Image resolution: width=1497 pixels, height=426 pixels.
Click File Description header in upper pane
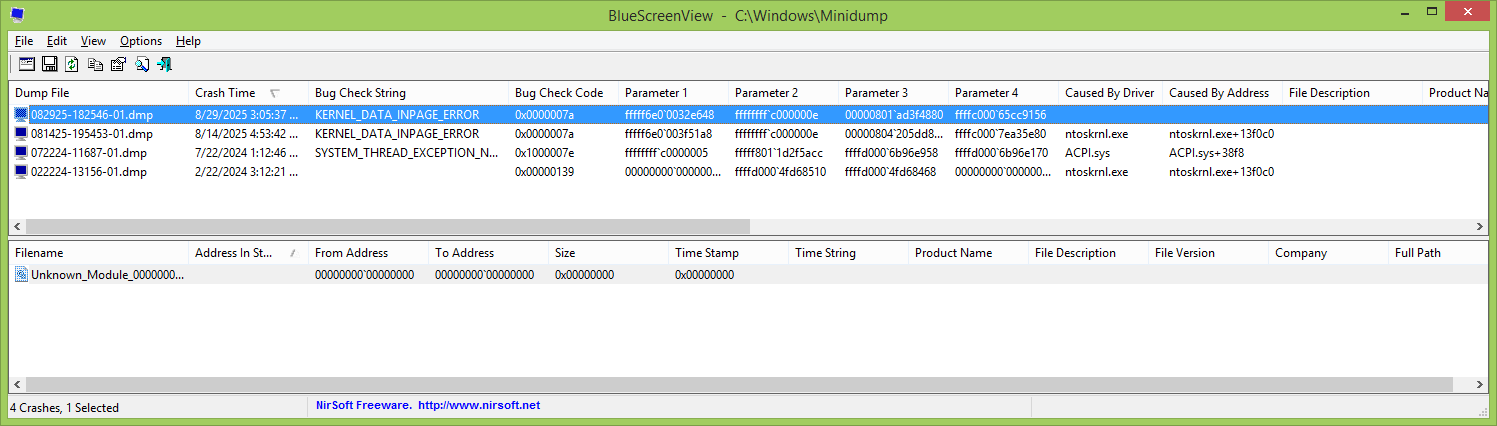[1353, 93]
